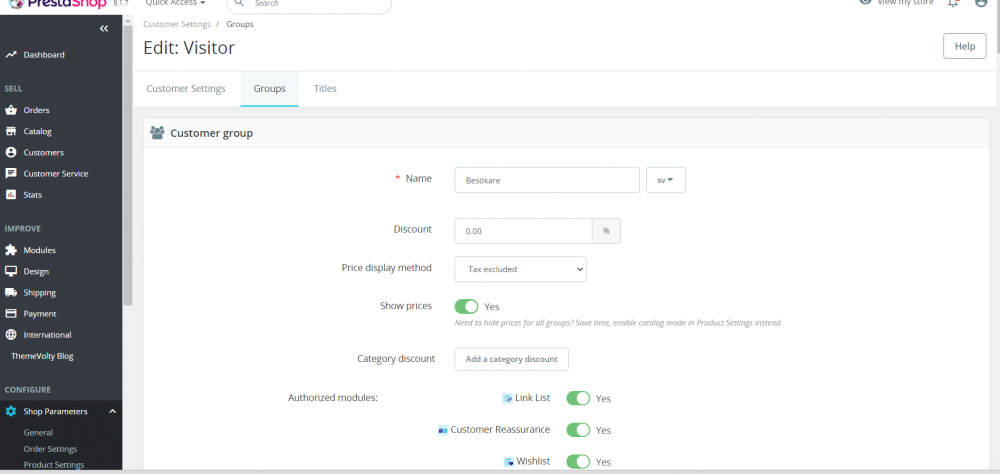Select the Groups tab
This screenshot has width=1000, height=474.
tap(269, 89)
